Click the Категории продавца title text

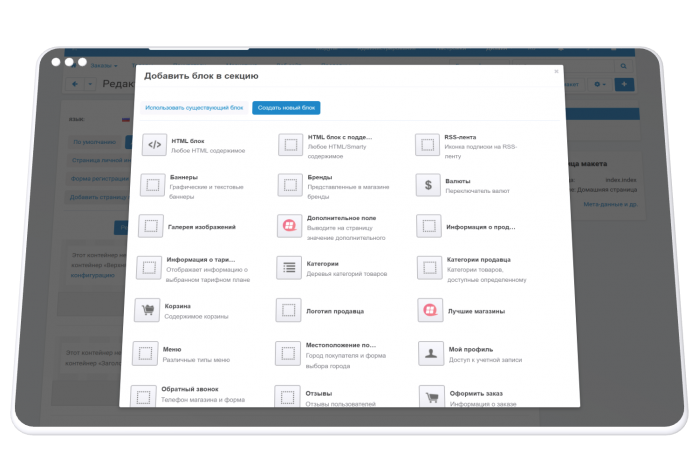click(x=479, y=259)
